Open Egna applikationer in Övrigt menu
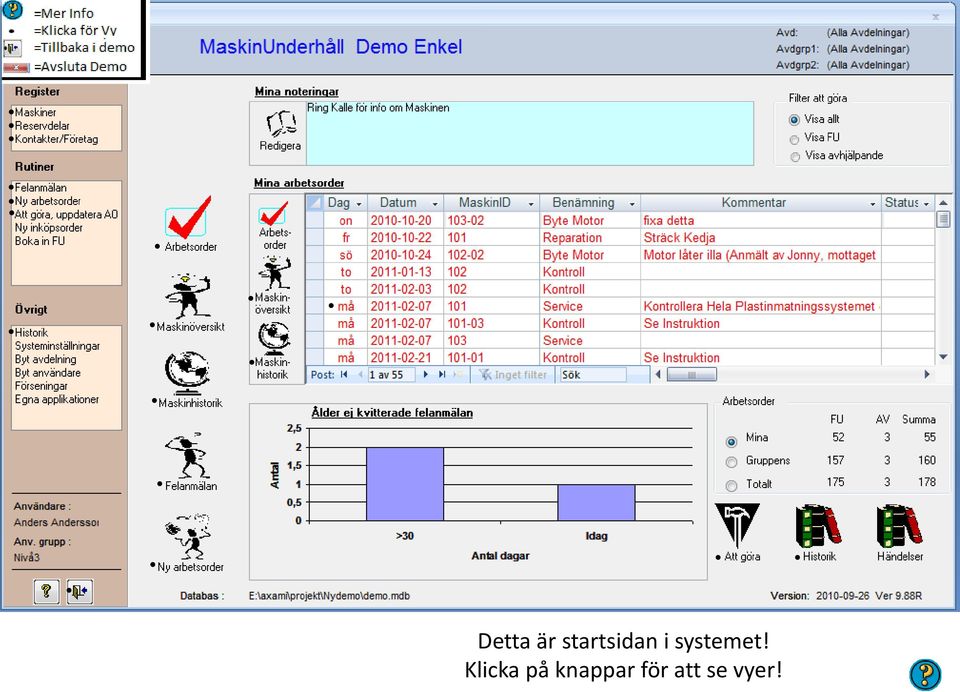Screen dimensions: 960x692 click(x=56, y=399)
